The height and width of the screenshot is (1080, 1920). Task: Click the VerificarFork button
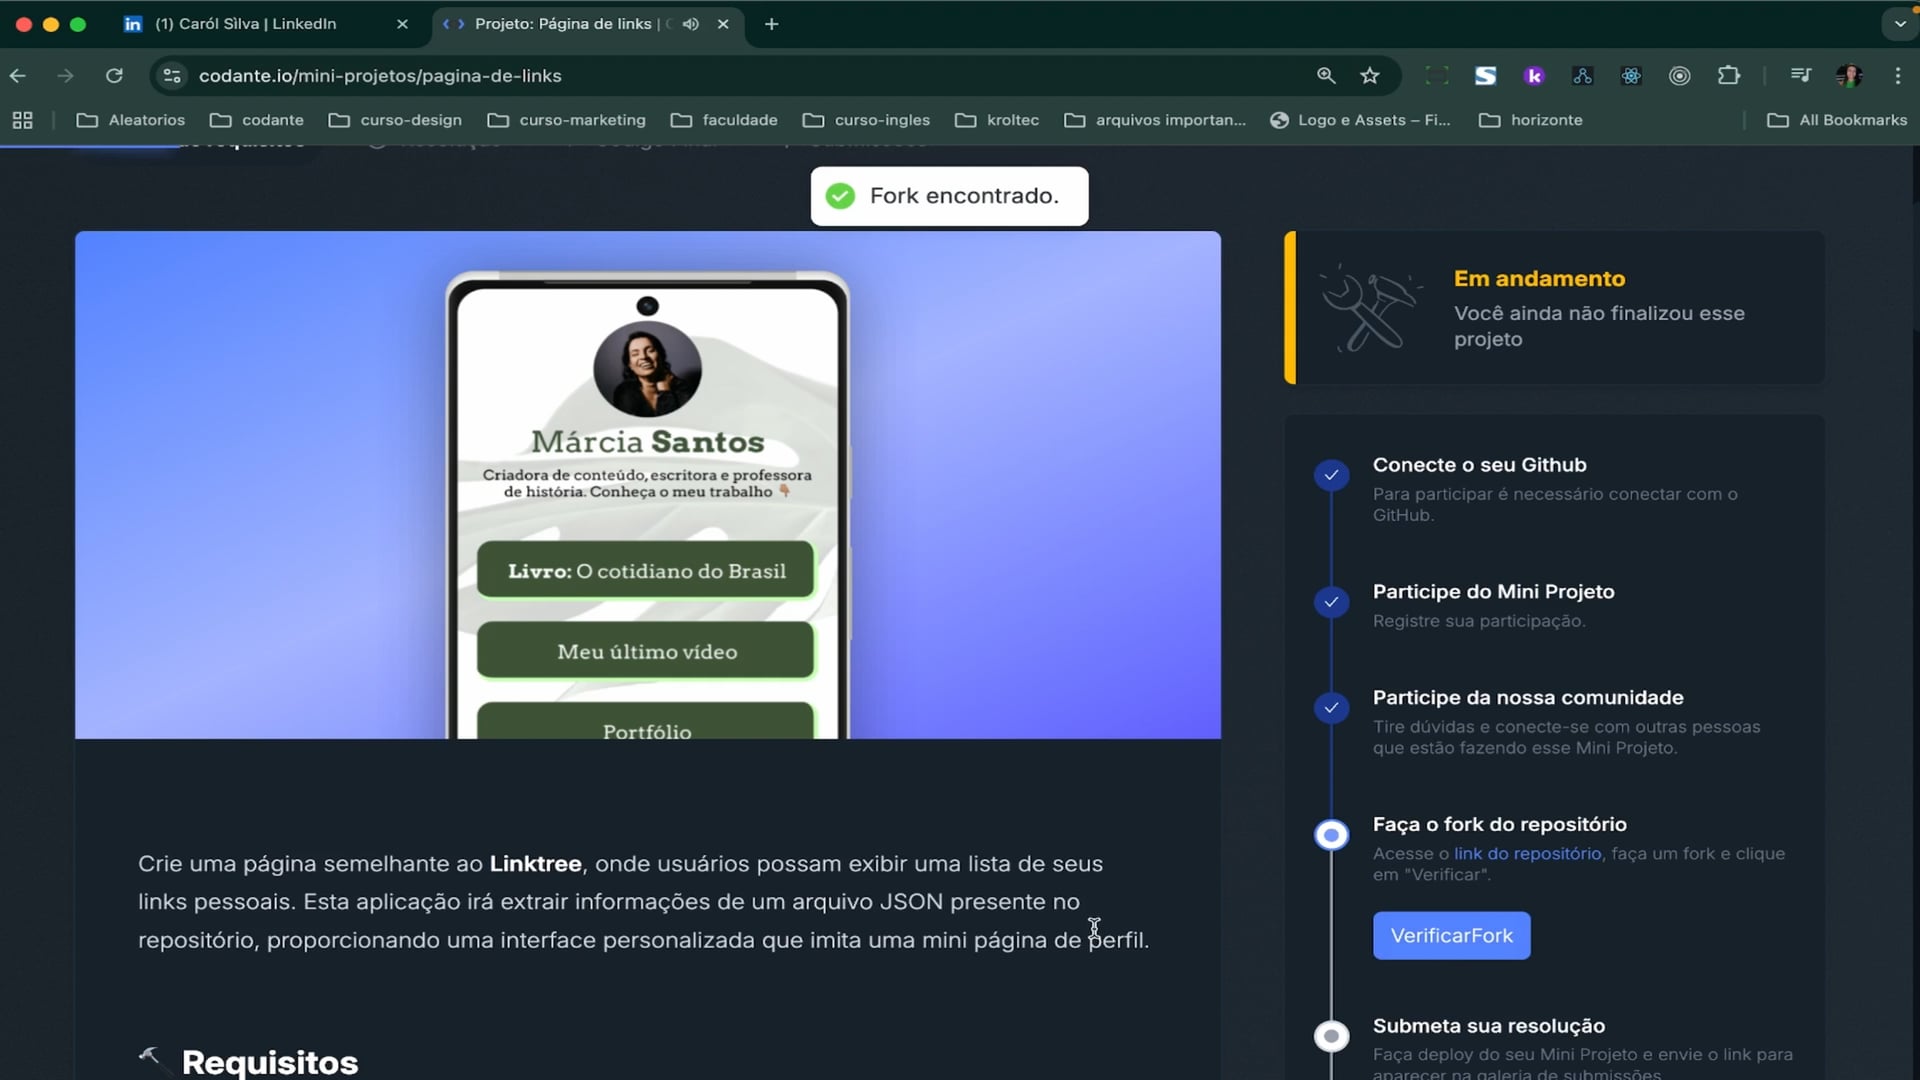tap(1451, 936)
